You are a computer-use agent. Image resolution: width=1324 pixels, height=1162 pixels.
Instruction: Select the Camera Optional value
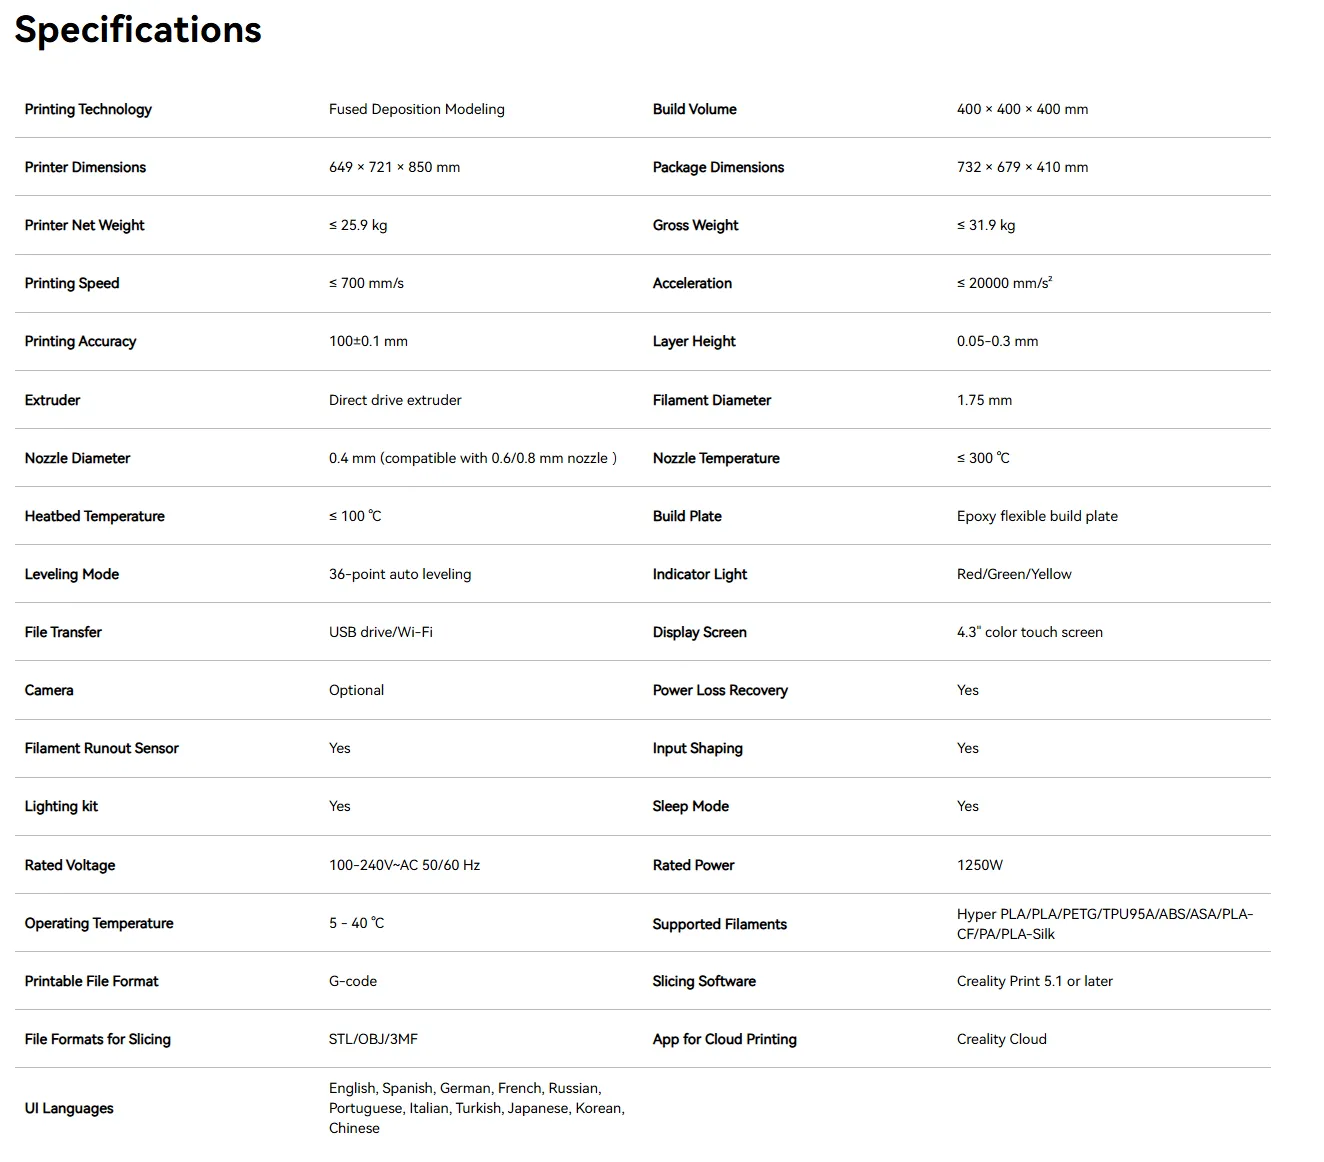click(x=356, y=690)
